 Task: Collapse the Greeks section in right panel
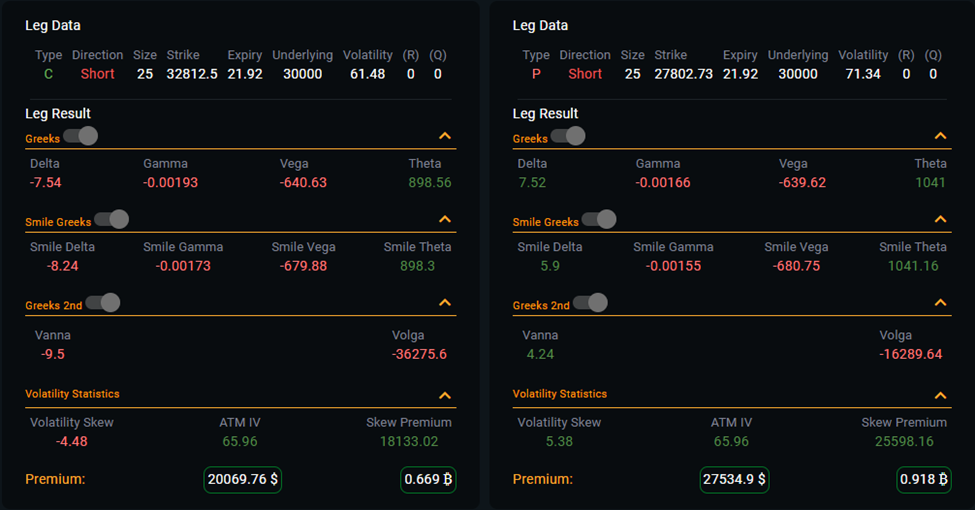point(940,136)
